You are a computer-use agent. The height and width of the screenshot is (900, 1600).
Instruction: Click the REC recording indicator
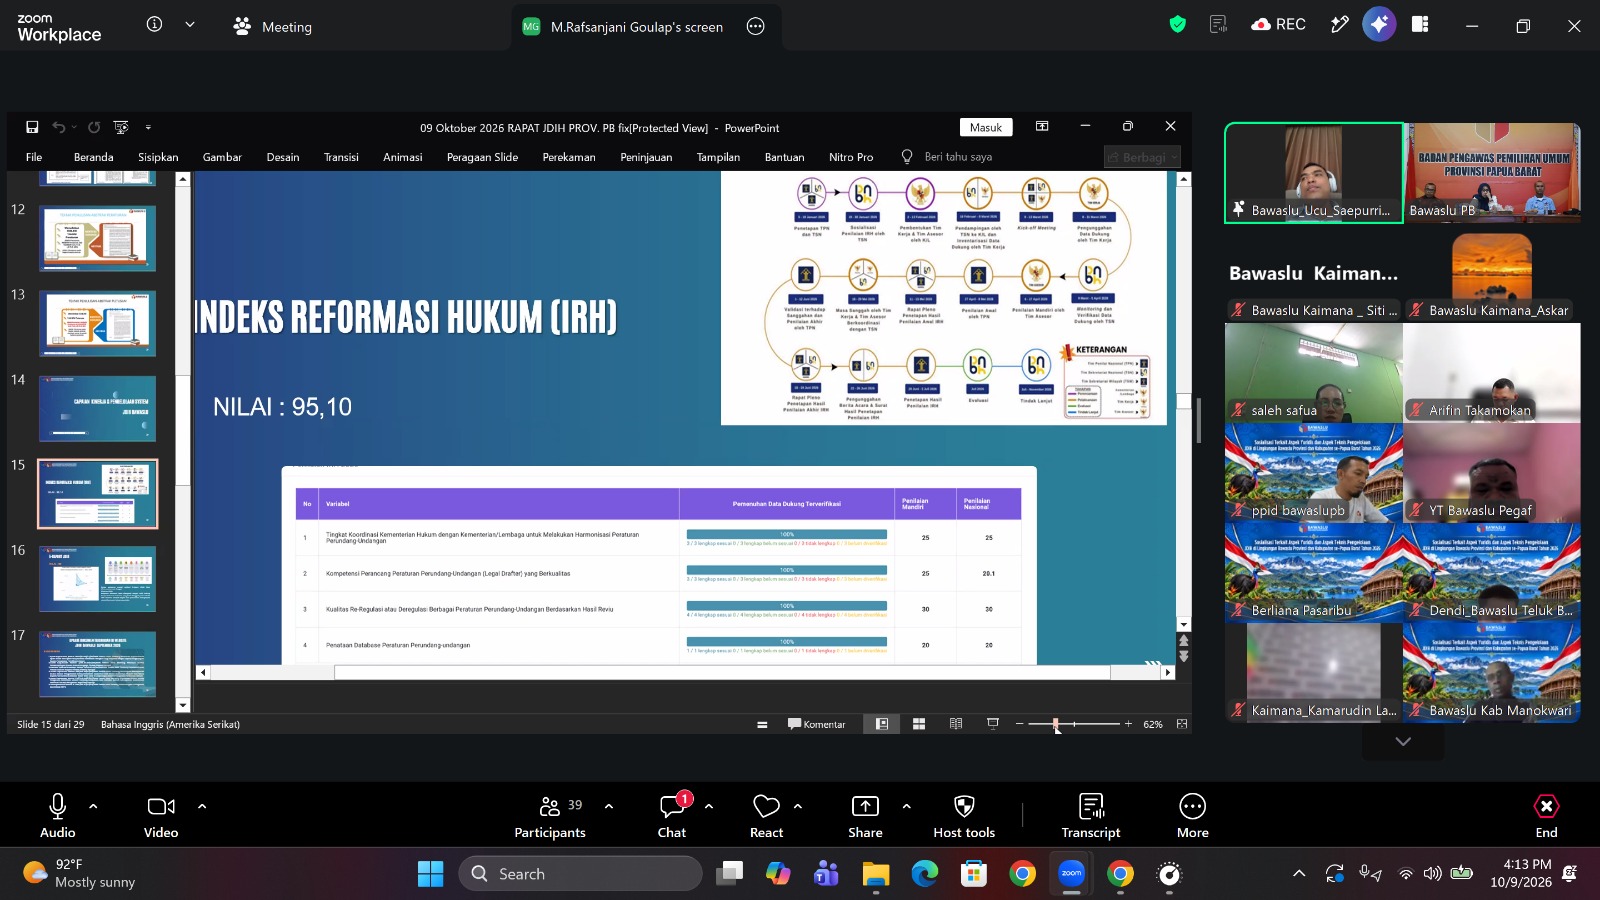1279,25
